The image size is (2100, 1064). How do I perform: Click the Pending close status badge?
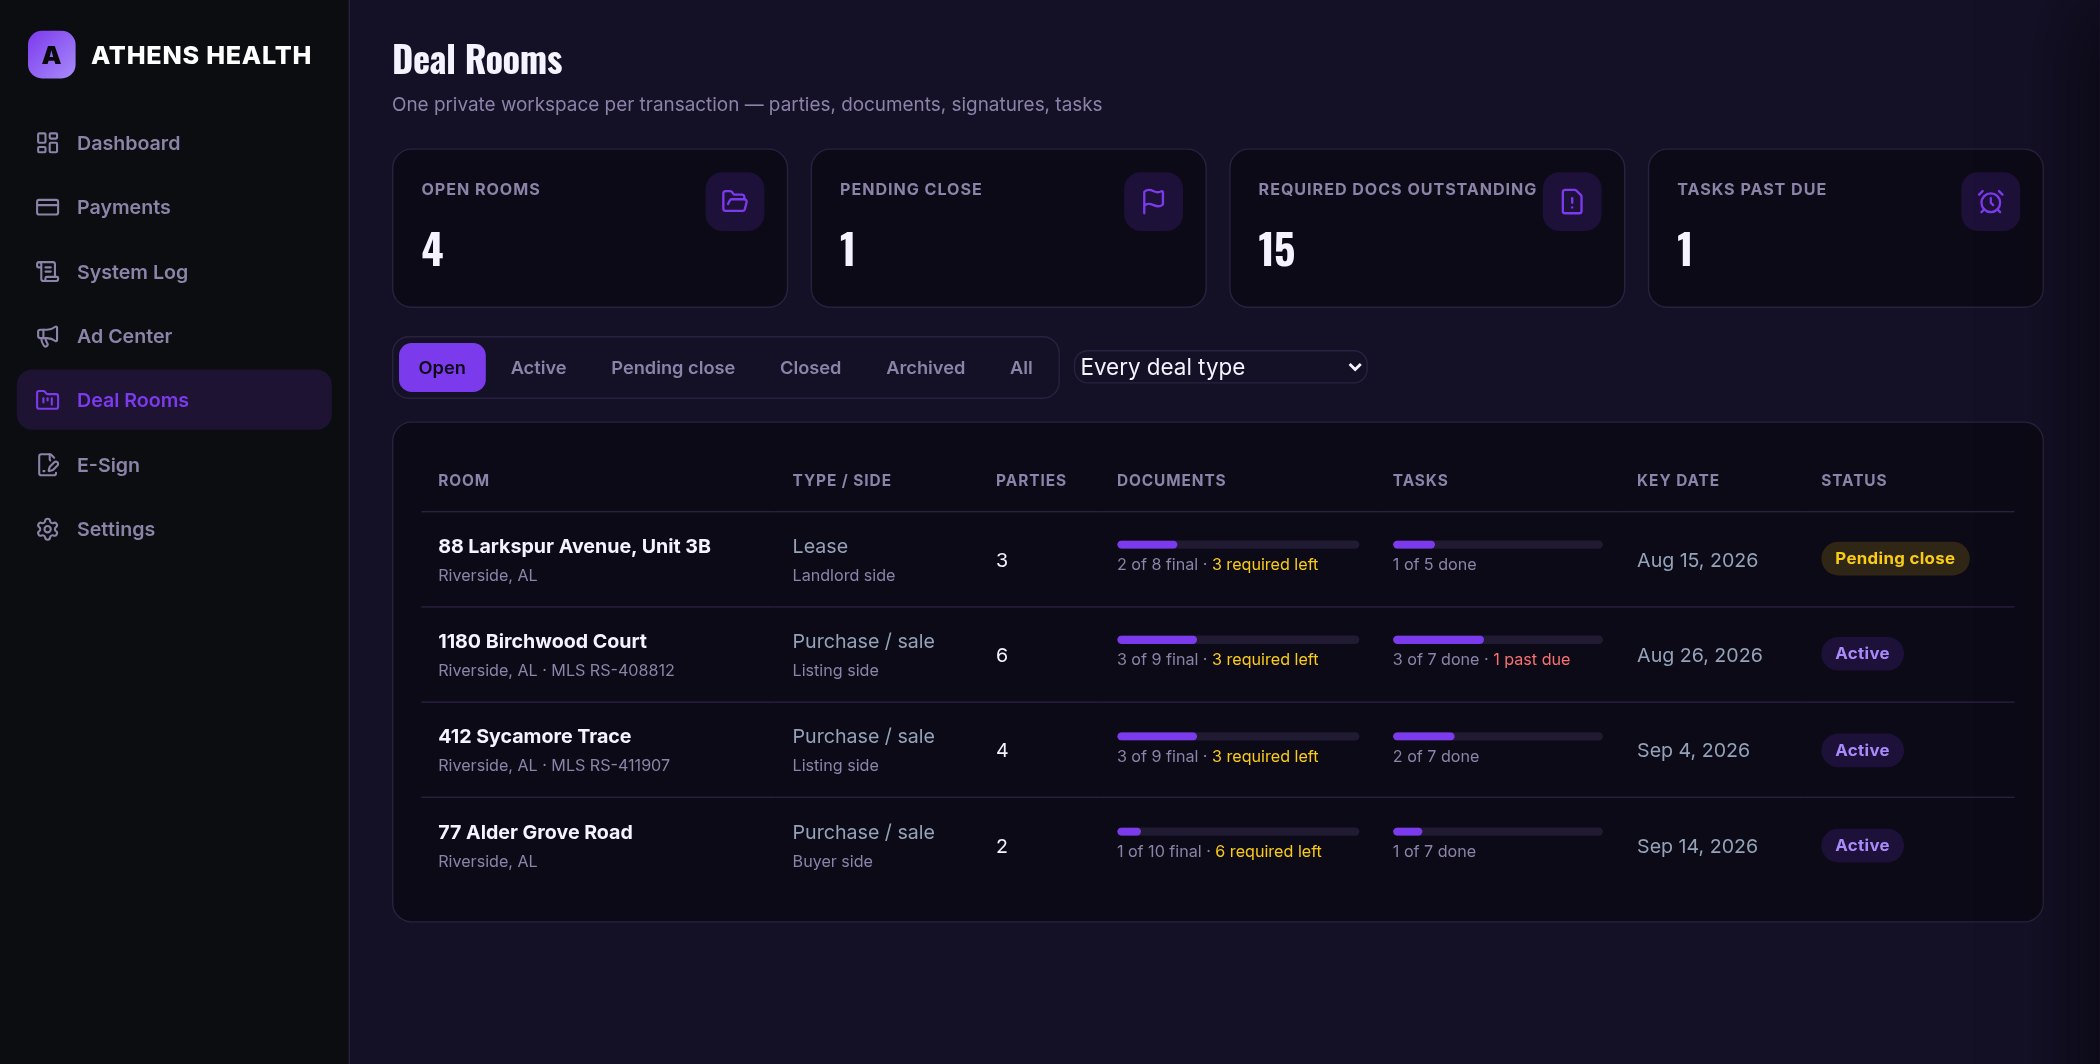click(x=1894, y=558)
